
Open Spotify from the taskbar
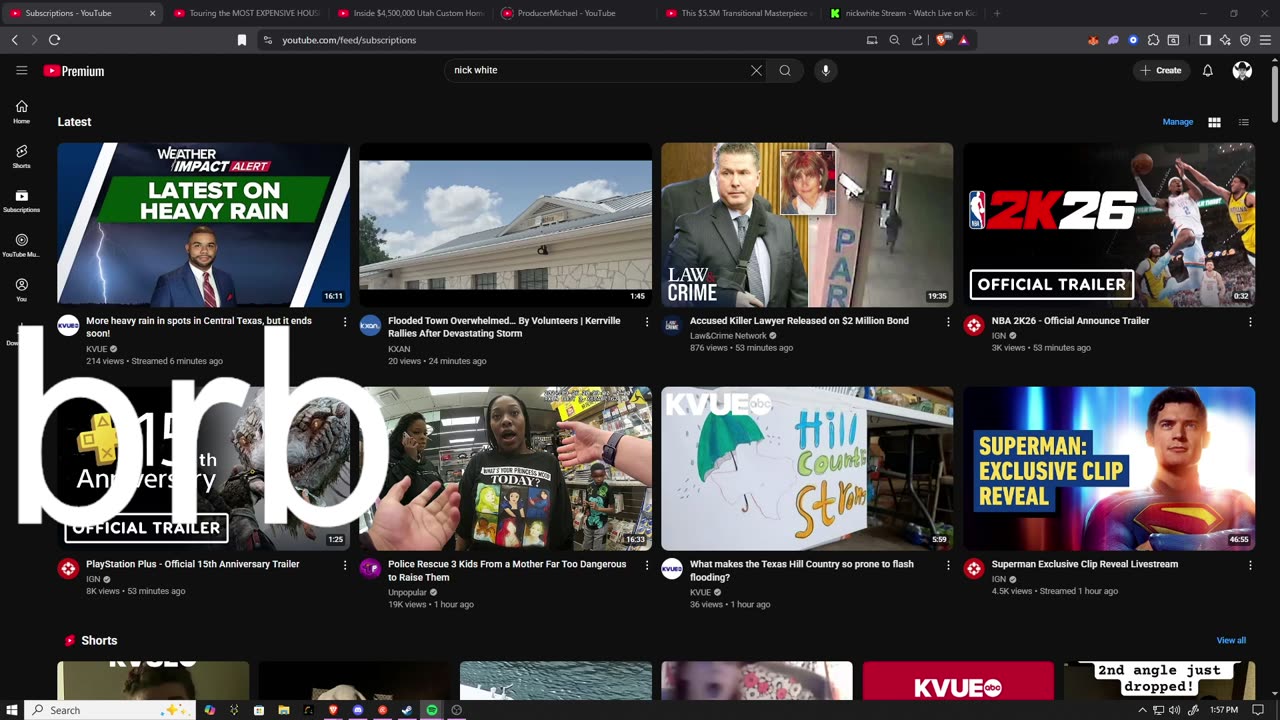click(432, 710)
